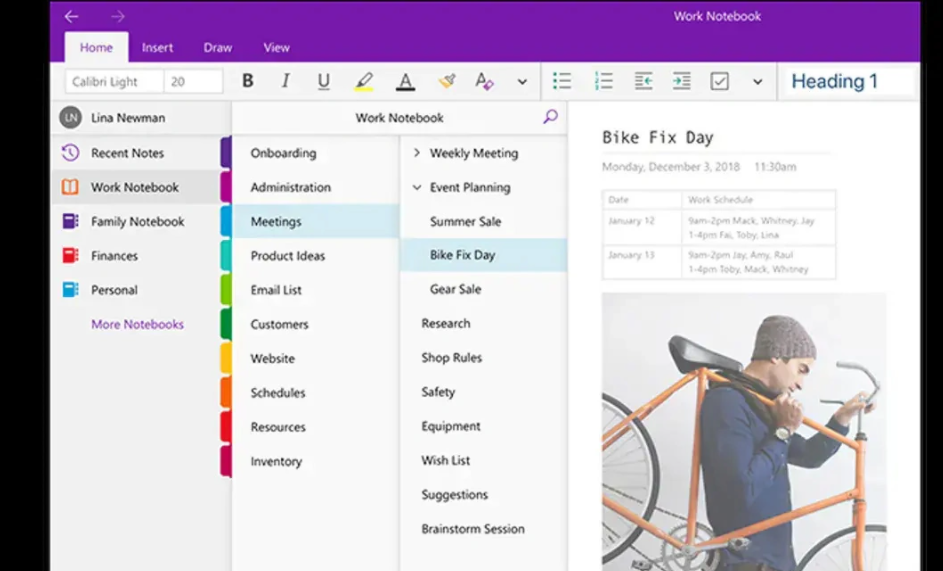Click the January 12 table cell
Viewport: 943px width, 571px height.
(642, 227)
